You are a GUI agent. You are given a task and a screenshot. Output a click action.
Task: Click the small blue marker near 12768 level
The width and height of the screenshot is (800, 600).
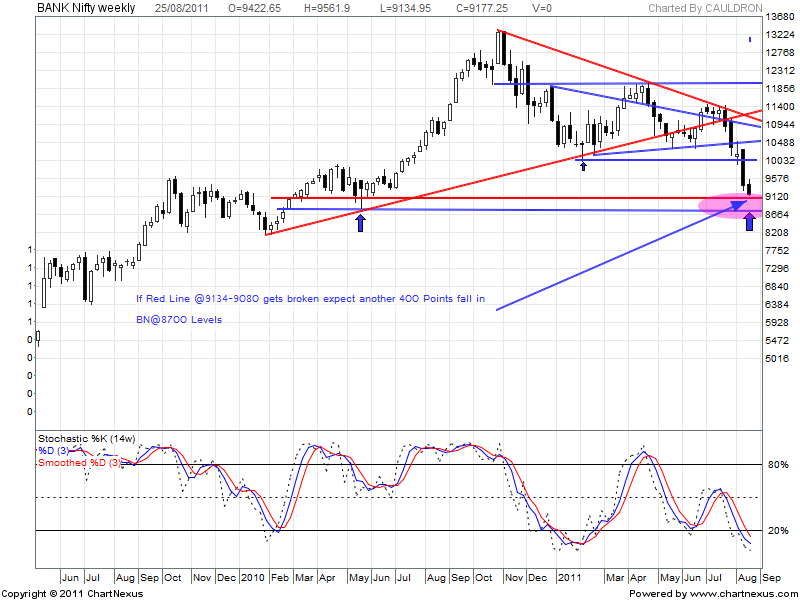[750, 40]
